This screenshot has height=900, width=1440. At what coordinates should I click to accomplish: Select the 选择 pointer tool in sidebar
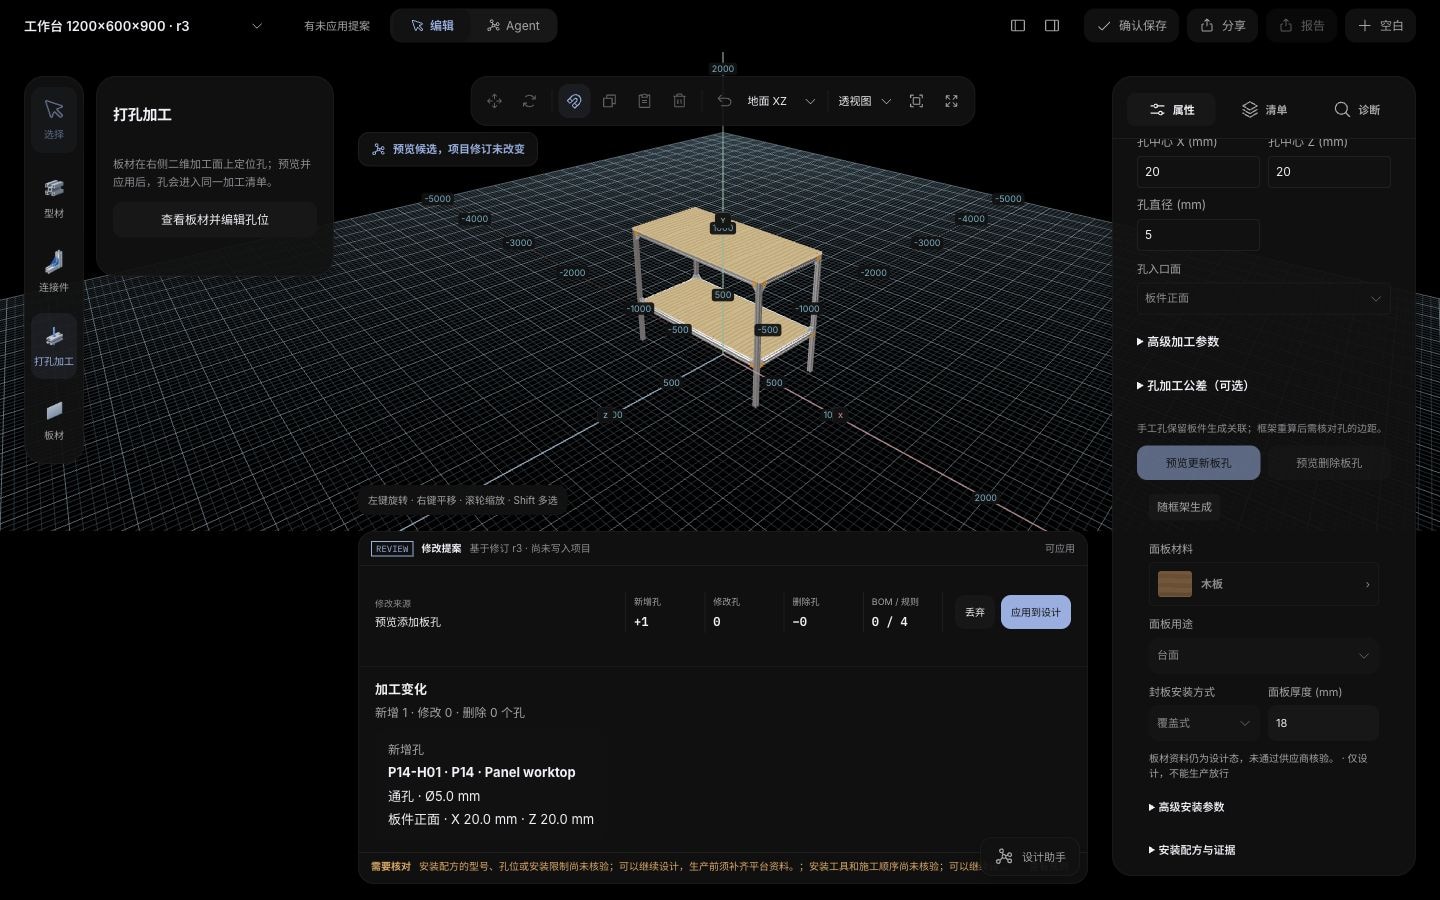[x=54, y=118]
